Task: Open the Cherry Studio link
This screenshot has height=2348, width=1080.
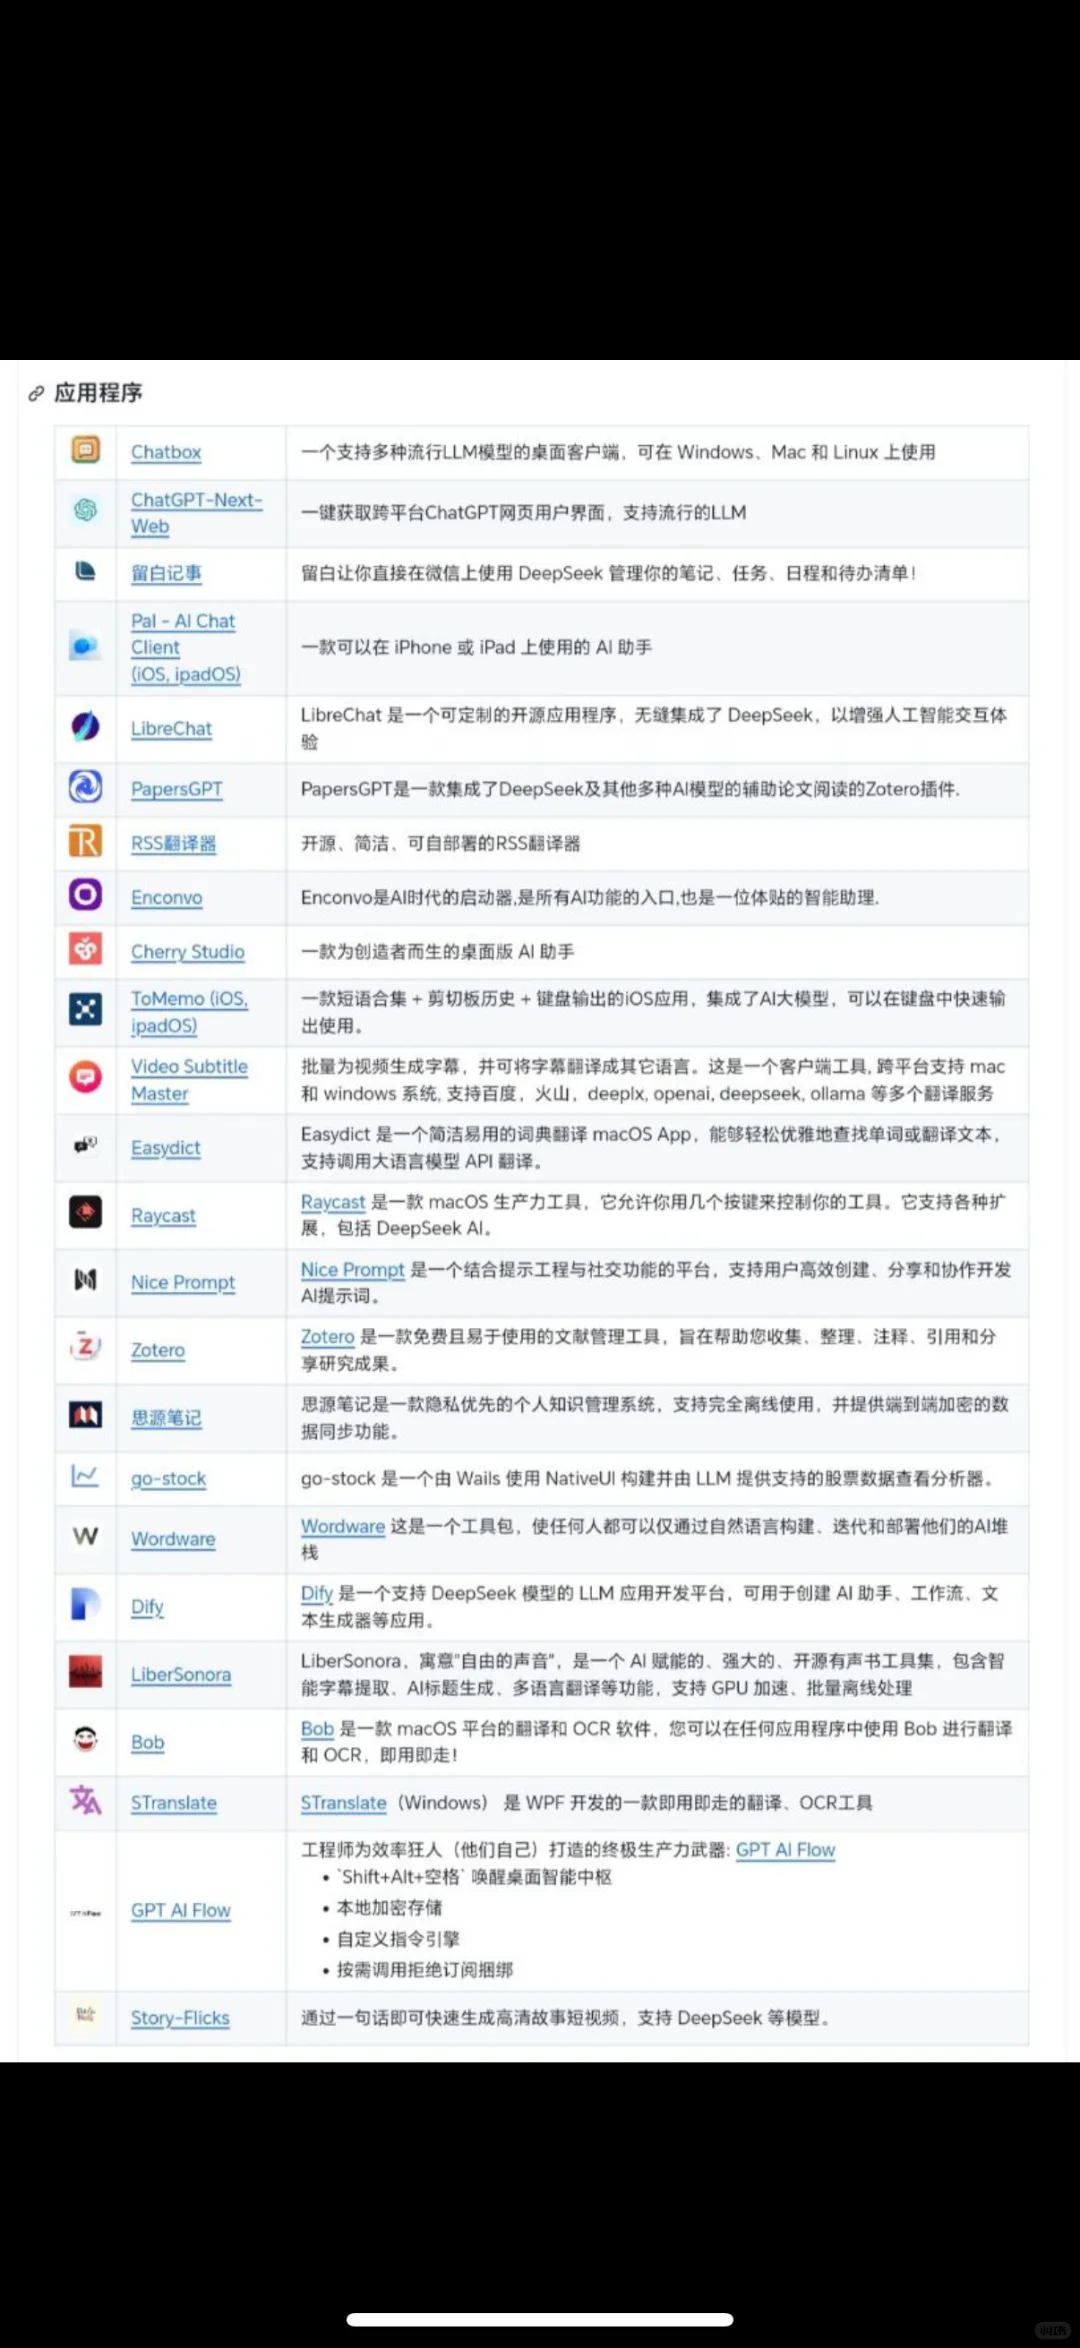Action: [x=188, y=952]
